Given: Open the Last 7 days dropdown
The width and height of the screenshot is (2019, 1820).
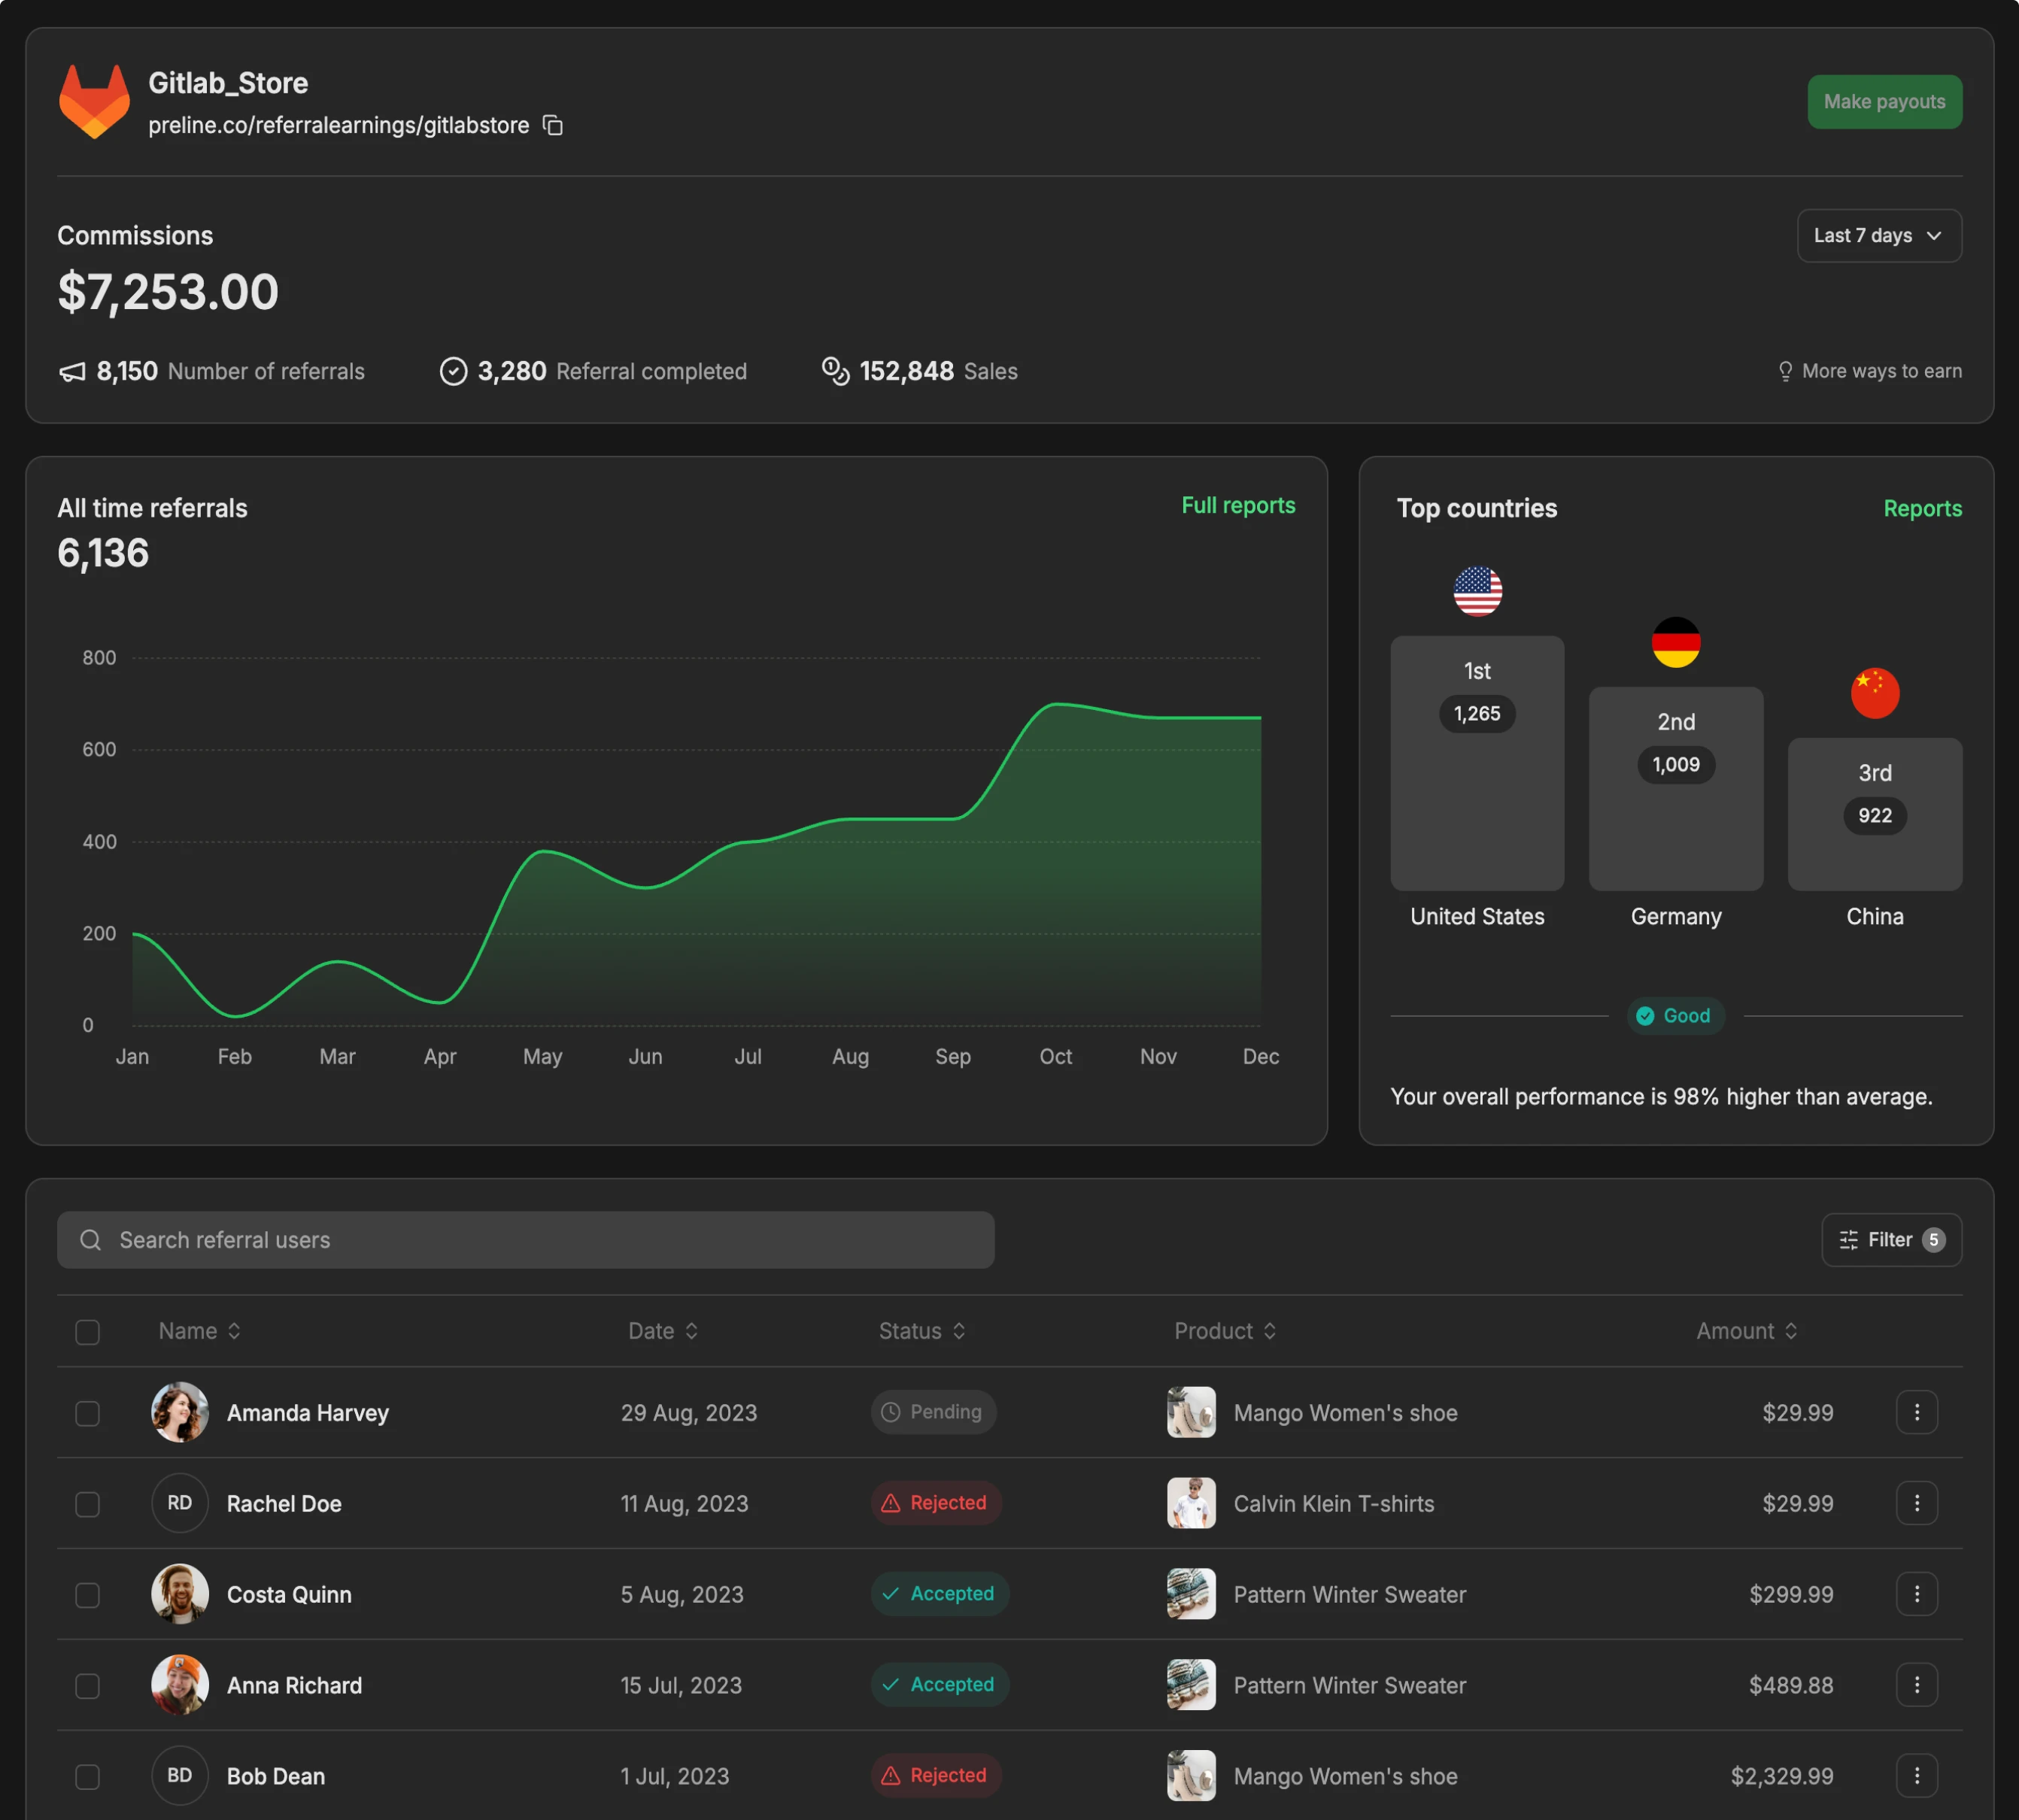Looking at the screenshot, I should (x=1877, y=236).
